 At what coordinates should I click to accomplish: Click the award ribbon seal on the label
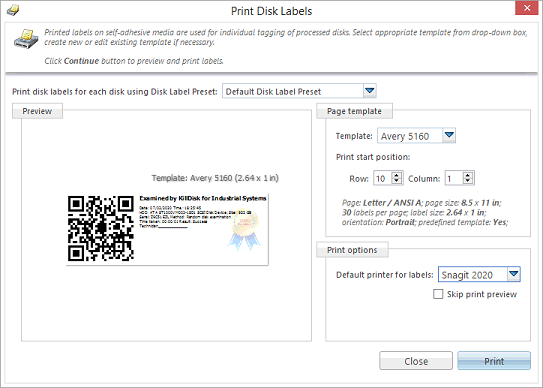tap(244, 229)
